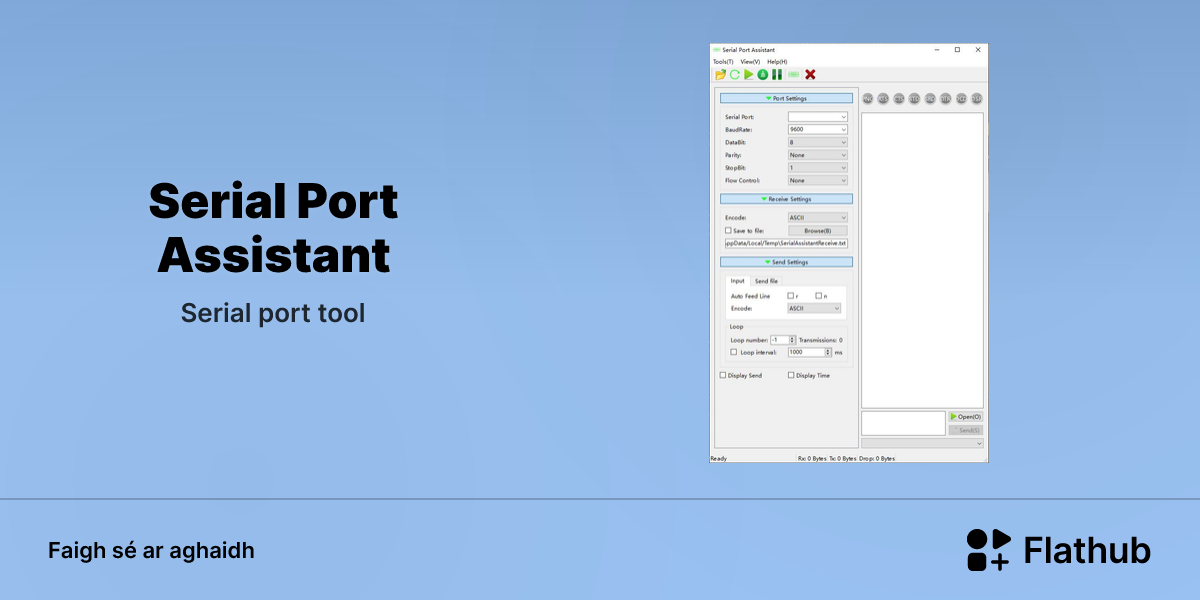Image resolution: width=1200 pixels, height=600 pixels.
Task: Check the Display Send option
Action: (x=723, y=376)
